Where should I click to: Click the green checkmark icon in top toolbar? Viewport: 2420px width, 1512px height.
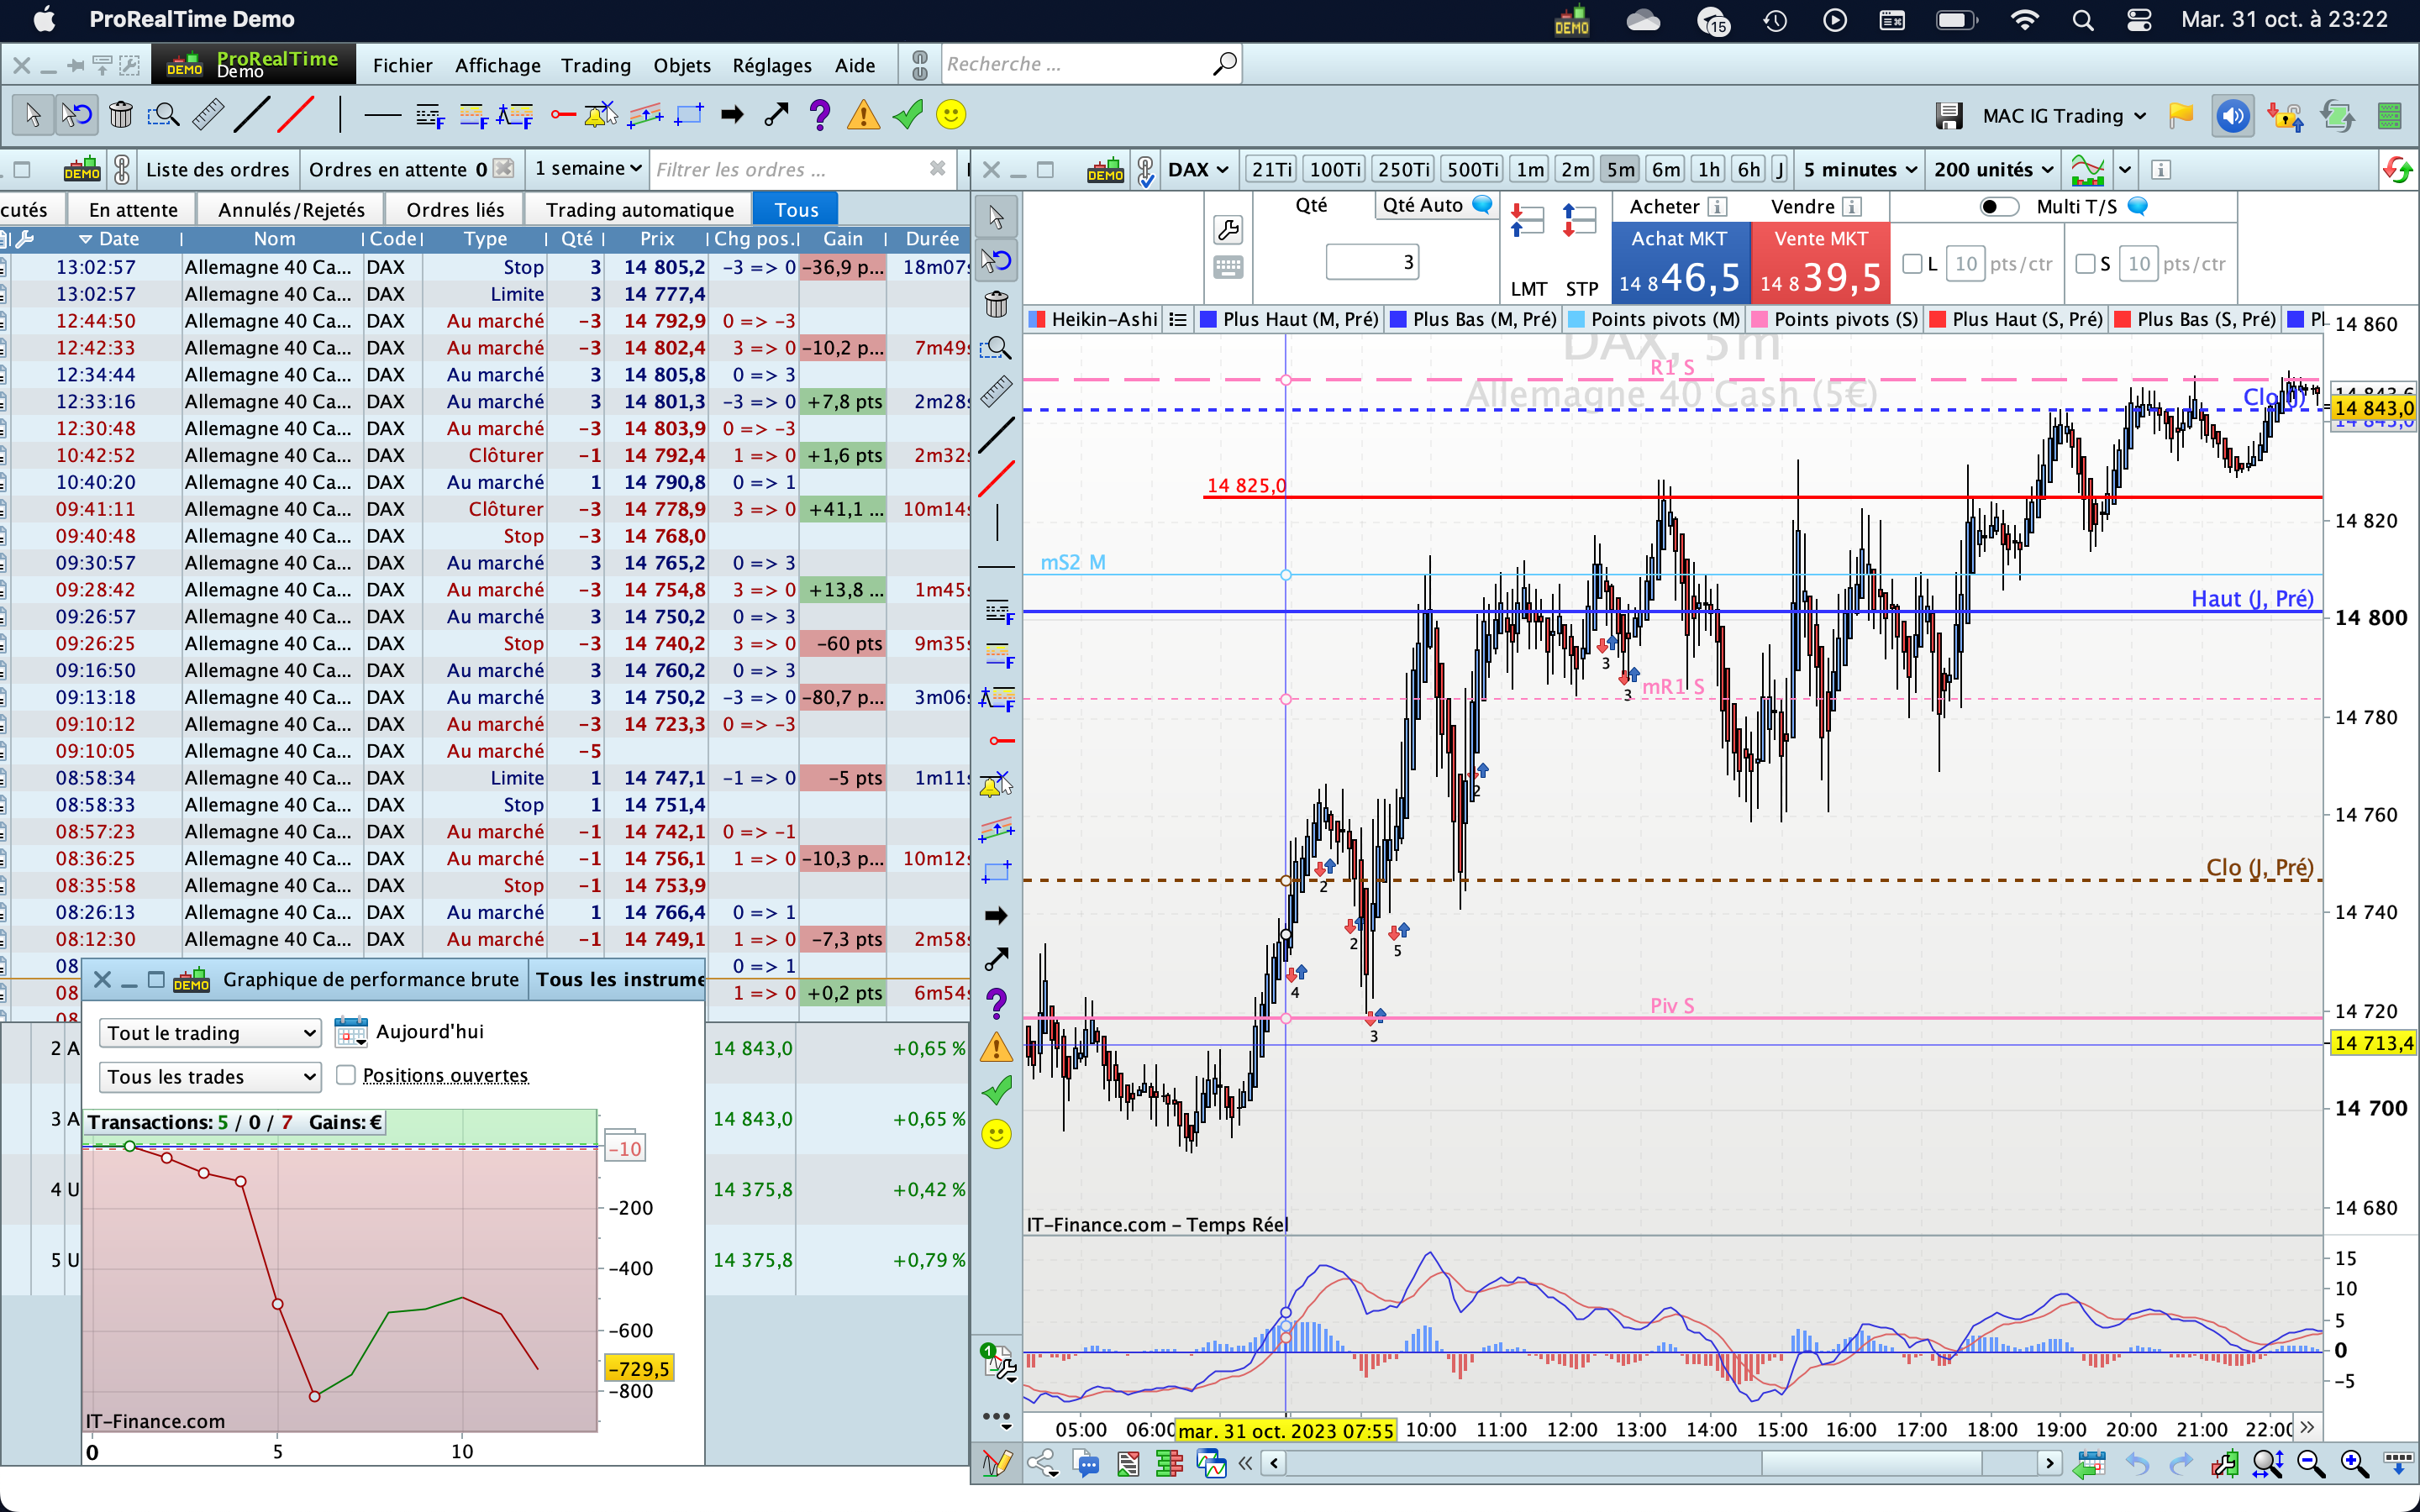[907, 115]
